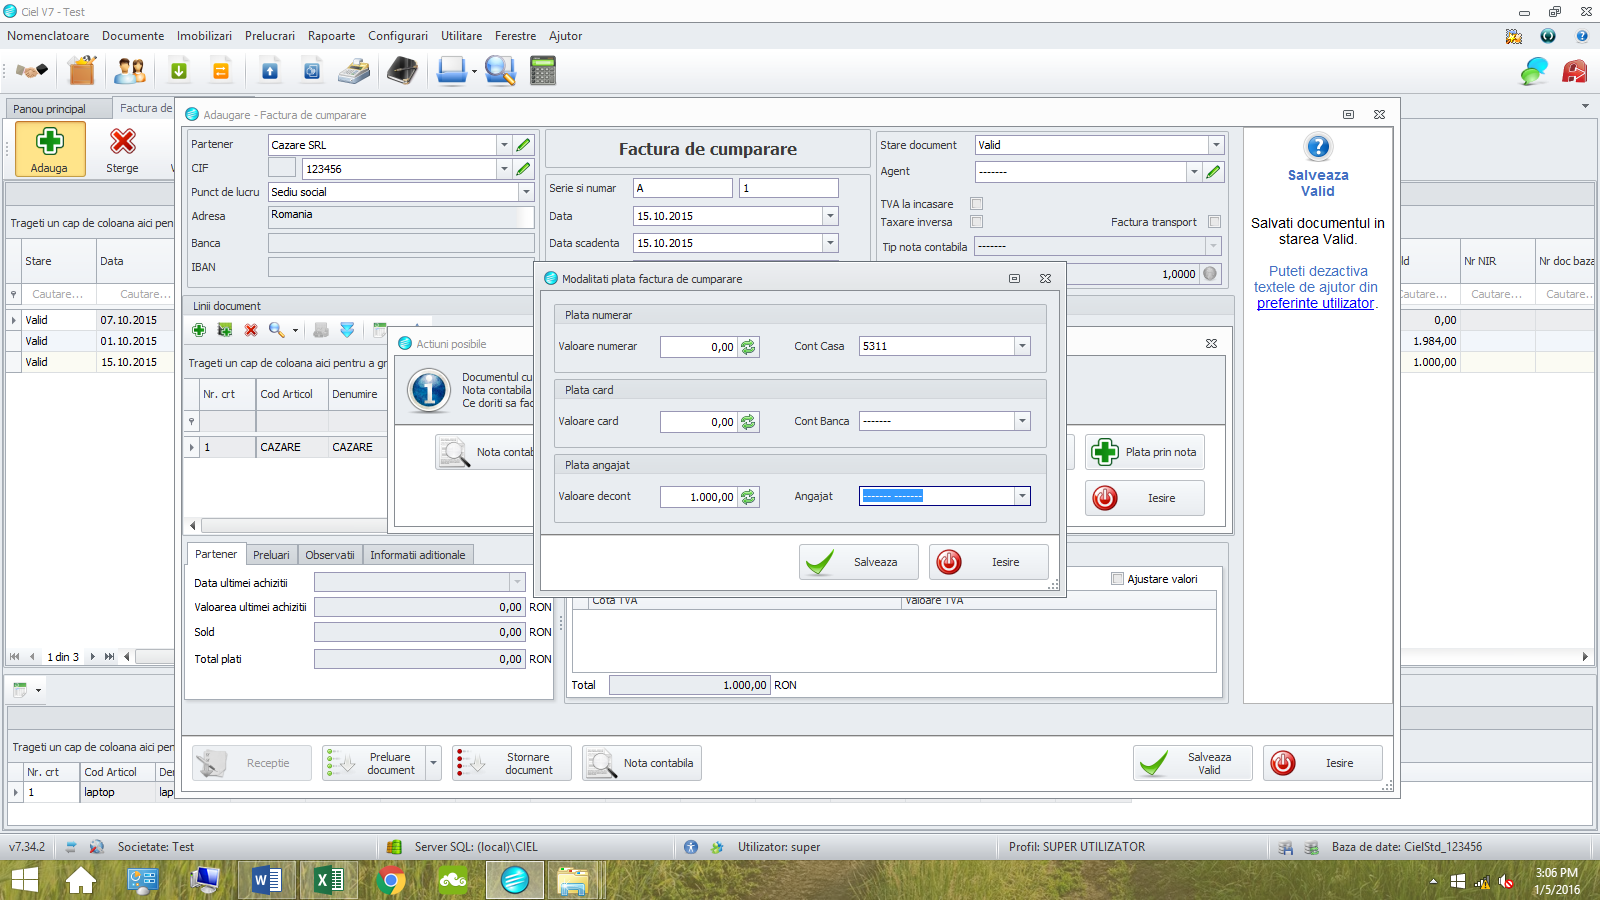Switch to the Observatii tab
The height and width of the screenshot is (900, 1600).
(x=330, y=555)
